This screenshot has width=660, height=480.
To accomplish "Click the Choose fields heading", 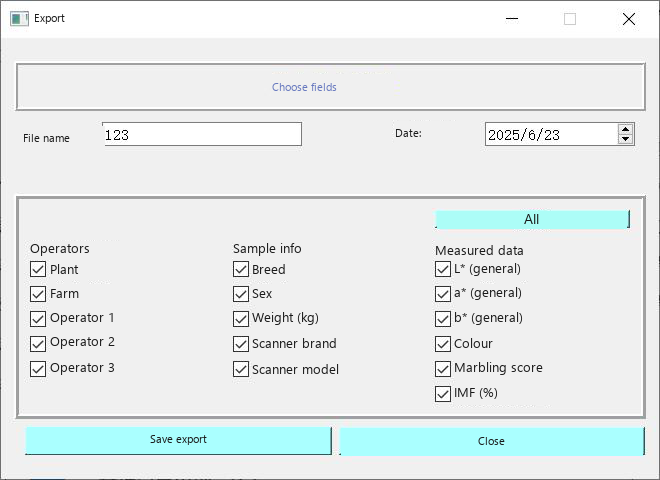I will pyautogui.click(x=304, y=87).
